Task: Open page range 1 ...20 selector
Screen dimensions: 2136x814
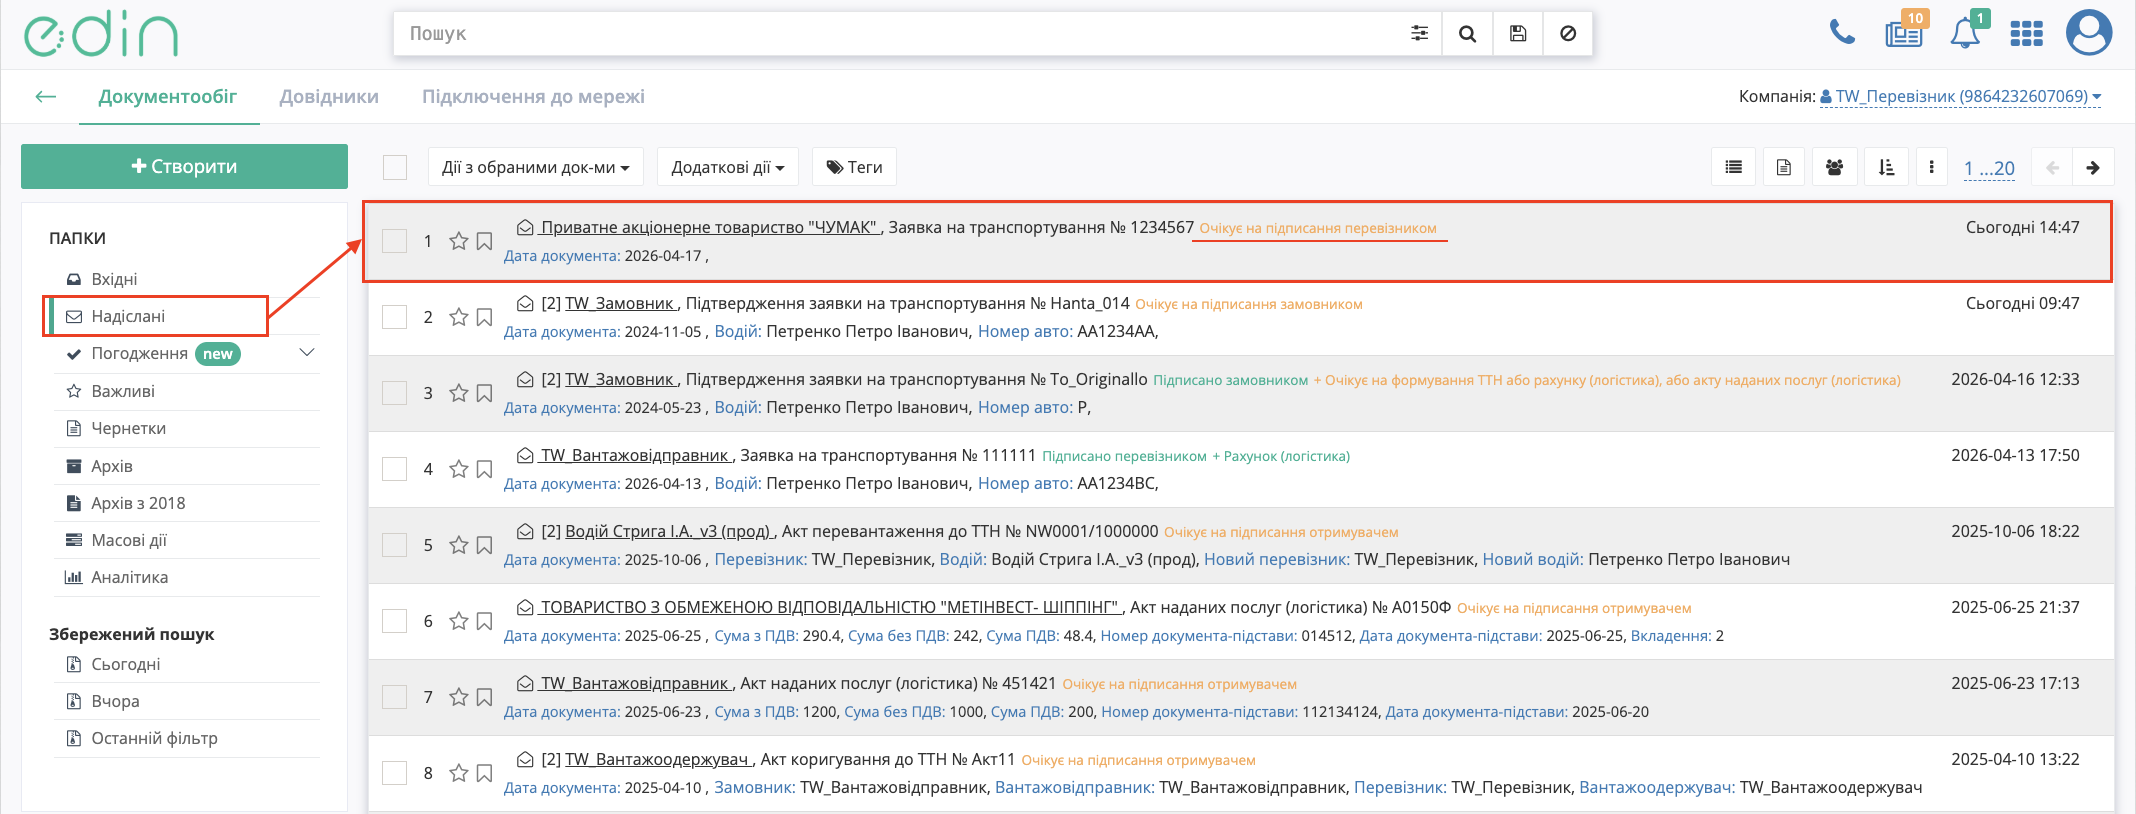Action: point(1989,168)
